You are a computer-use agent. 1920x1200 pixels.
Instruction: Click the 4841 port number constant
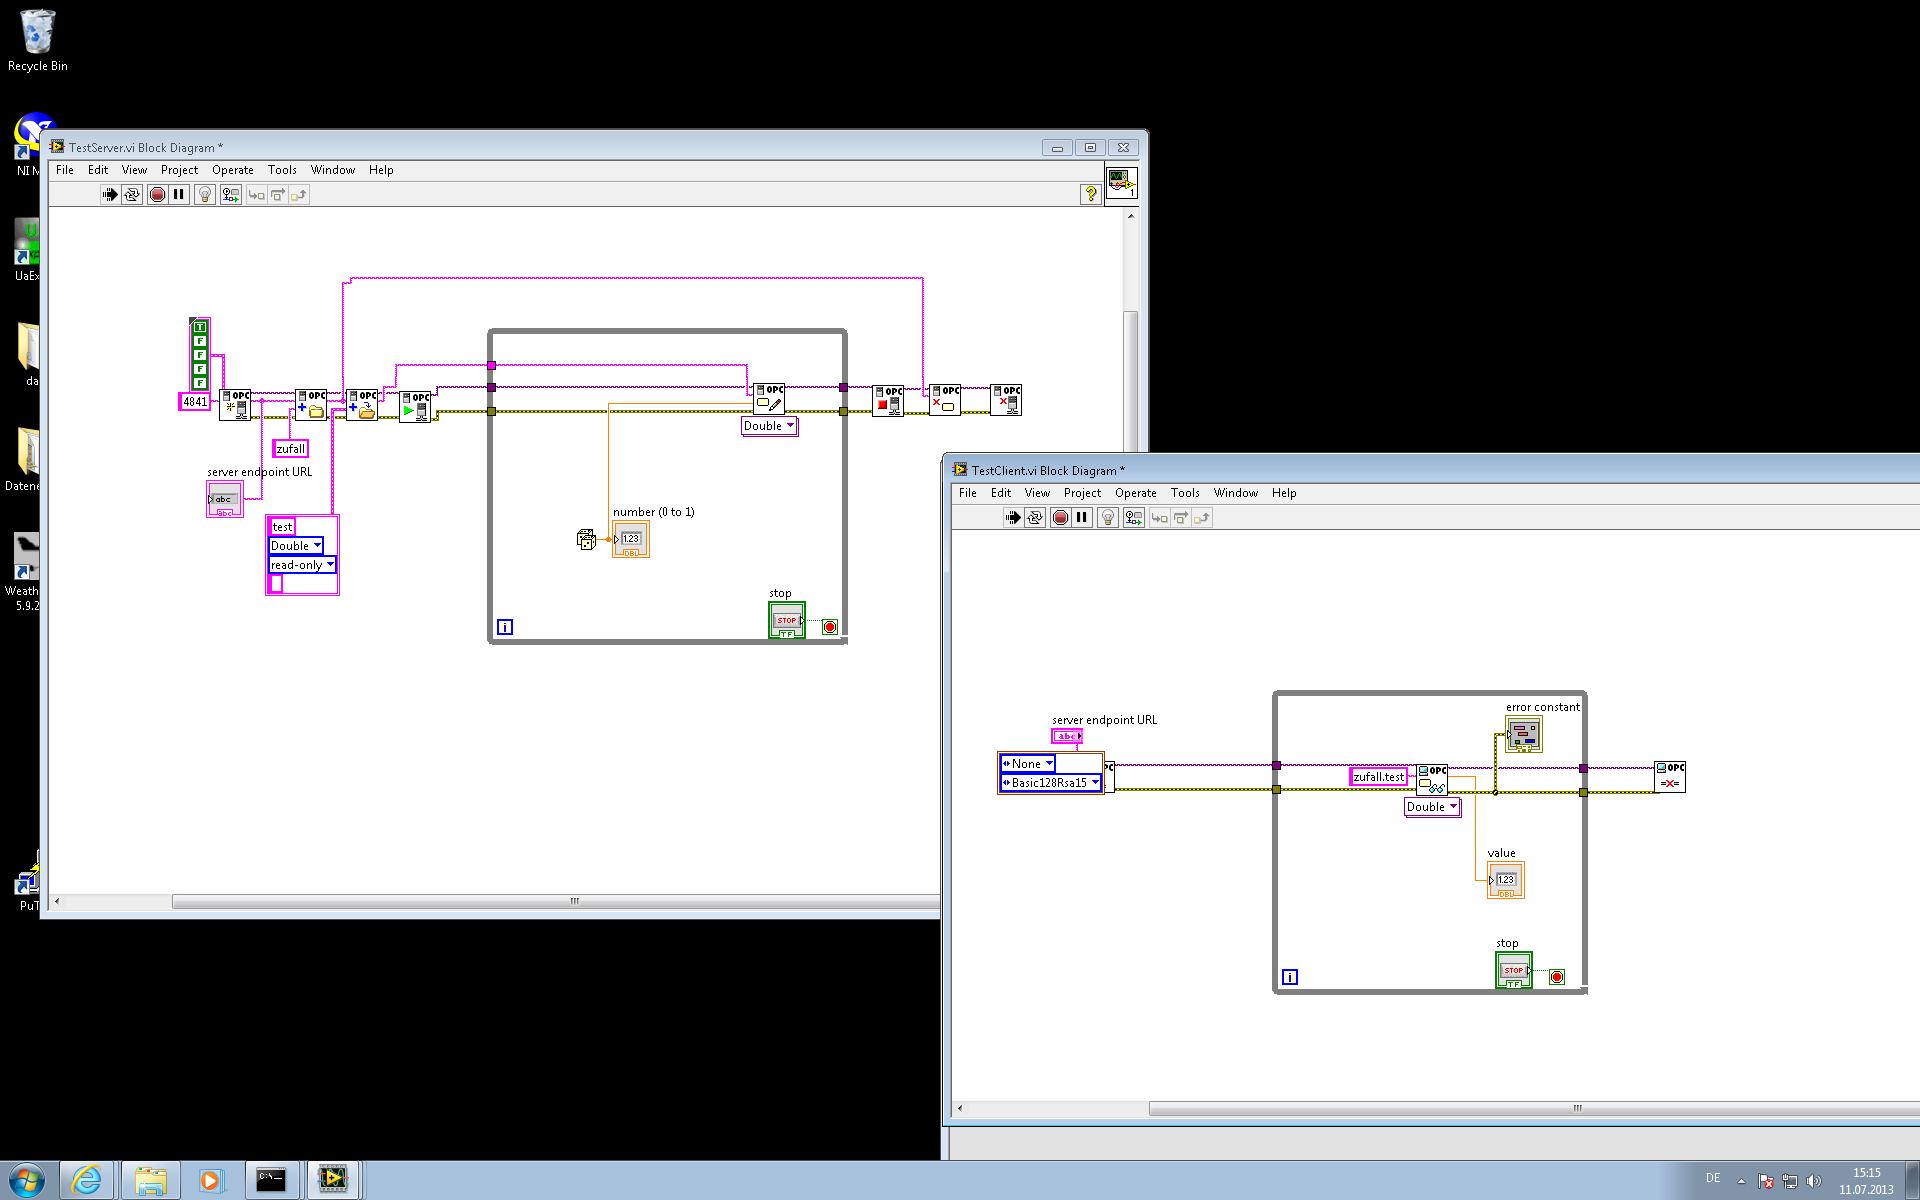coord(195,402)
